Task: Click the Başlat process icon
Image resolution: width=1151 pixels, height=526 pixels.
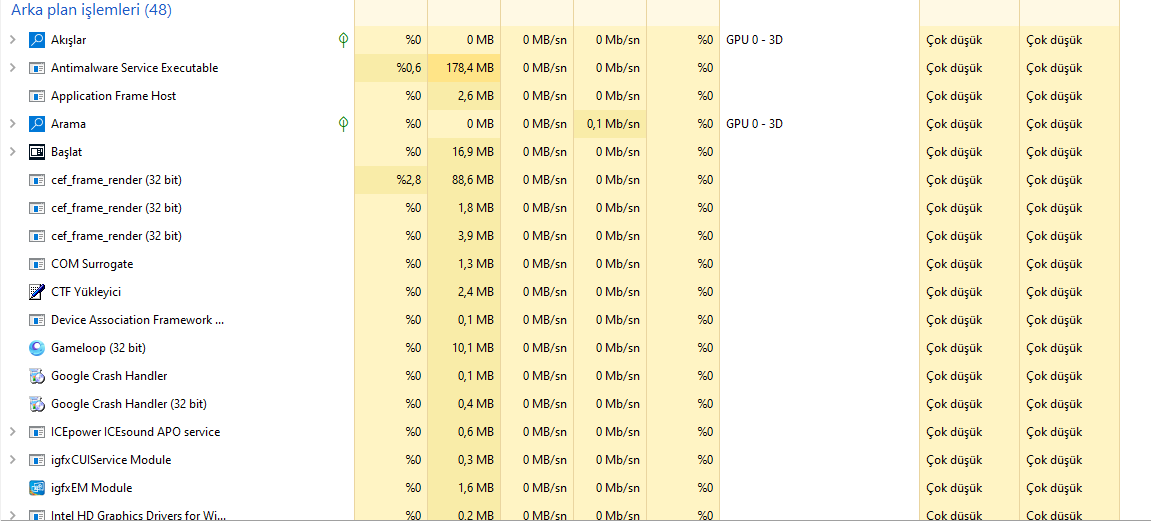Action: pos(37,152)
